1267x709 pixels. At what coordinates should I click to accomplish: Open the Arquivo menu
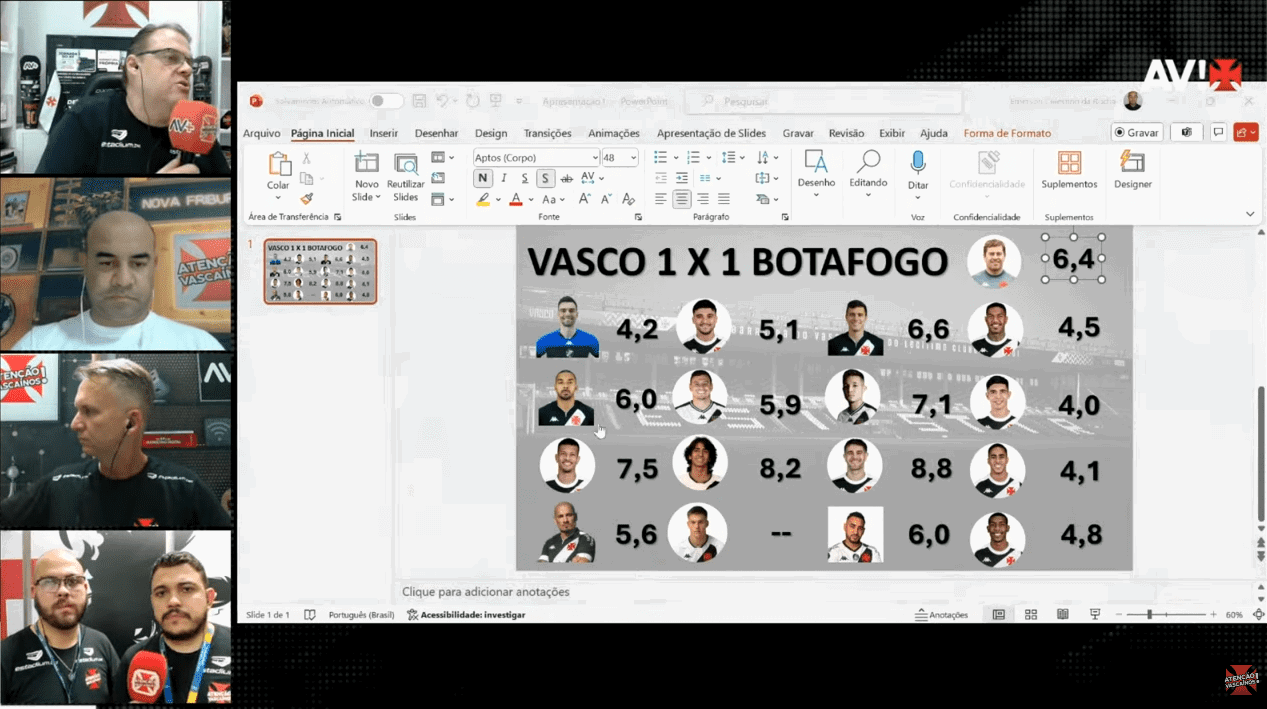(x=262, y=133)
